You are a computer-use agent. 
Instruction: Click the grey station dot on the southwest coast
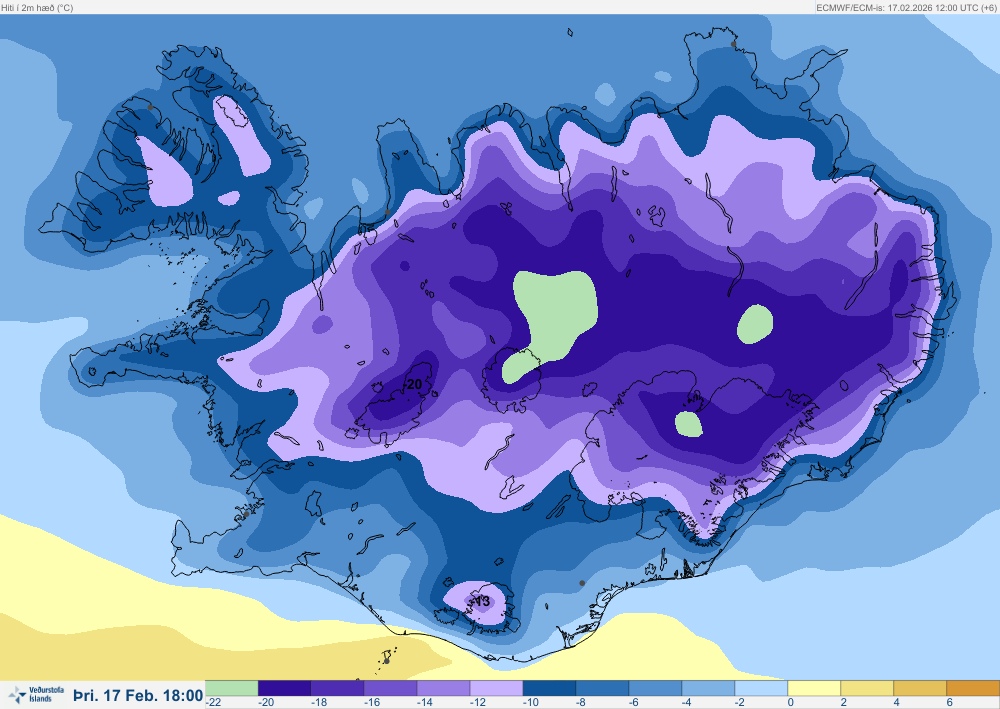pyautogui.click(x=246, y=514)
